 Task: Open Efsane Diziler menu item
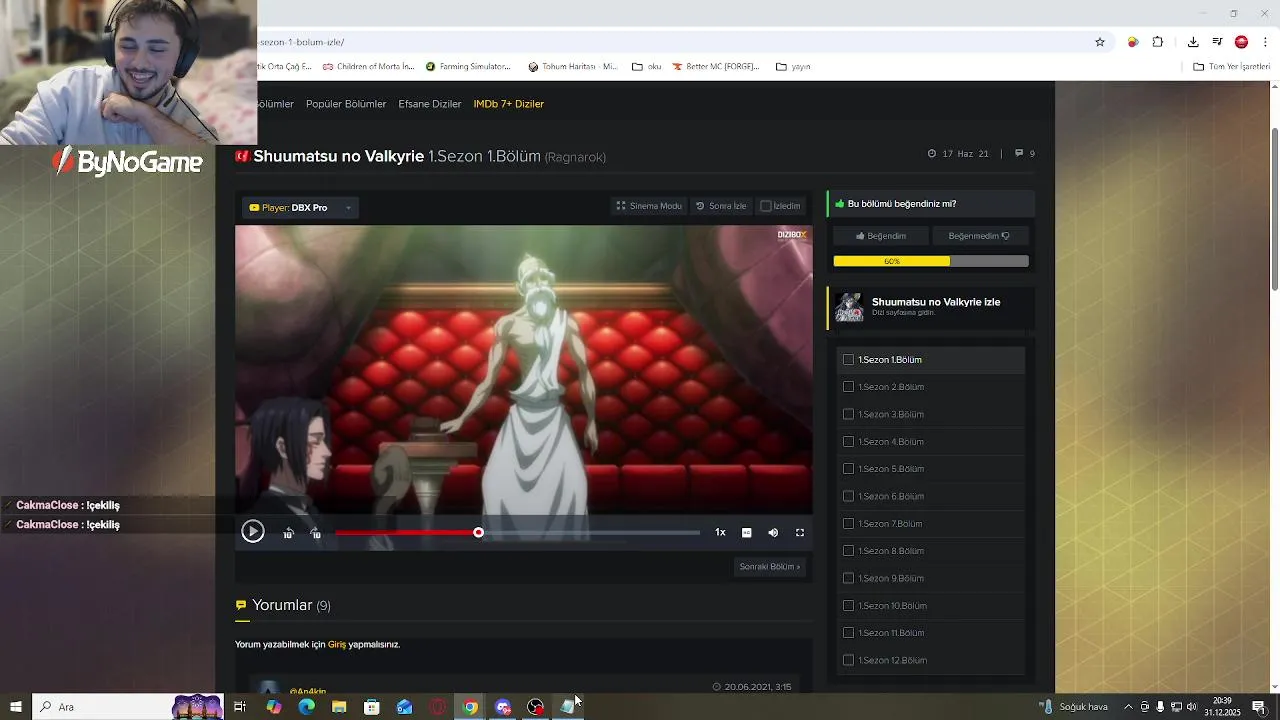pos(430,104)
